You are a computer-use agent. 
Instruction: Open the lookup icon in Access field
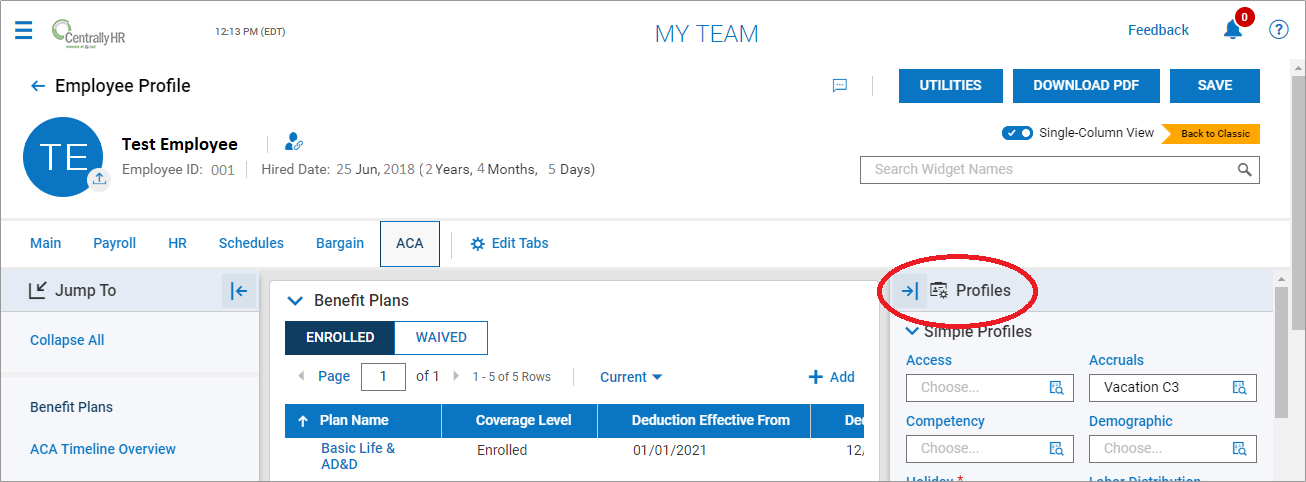(1056, 388)
